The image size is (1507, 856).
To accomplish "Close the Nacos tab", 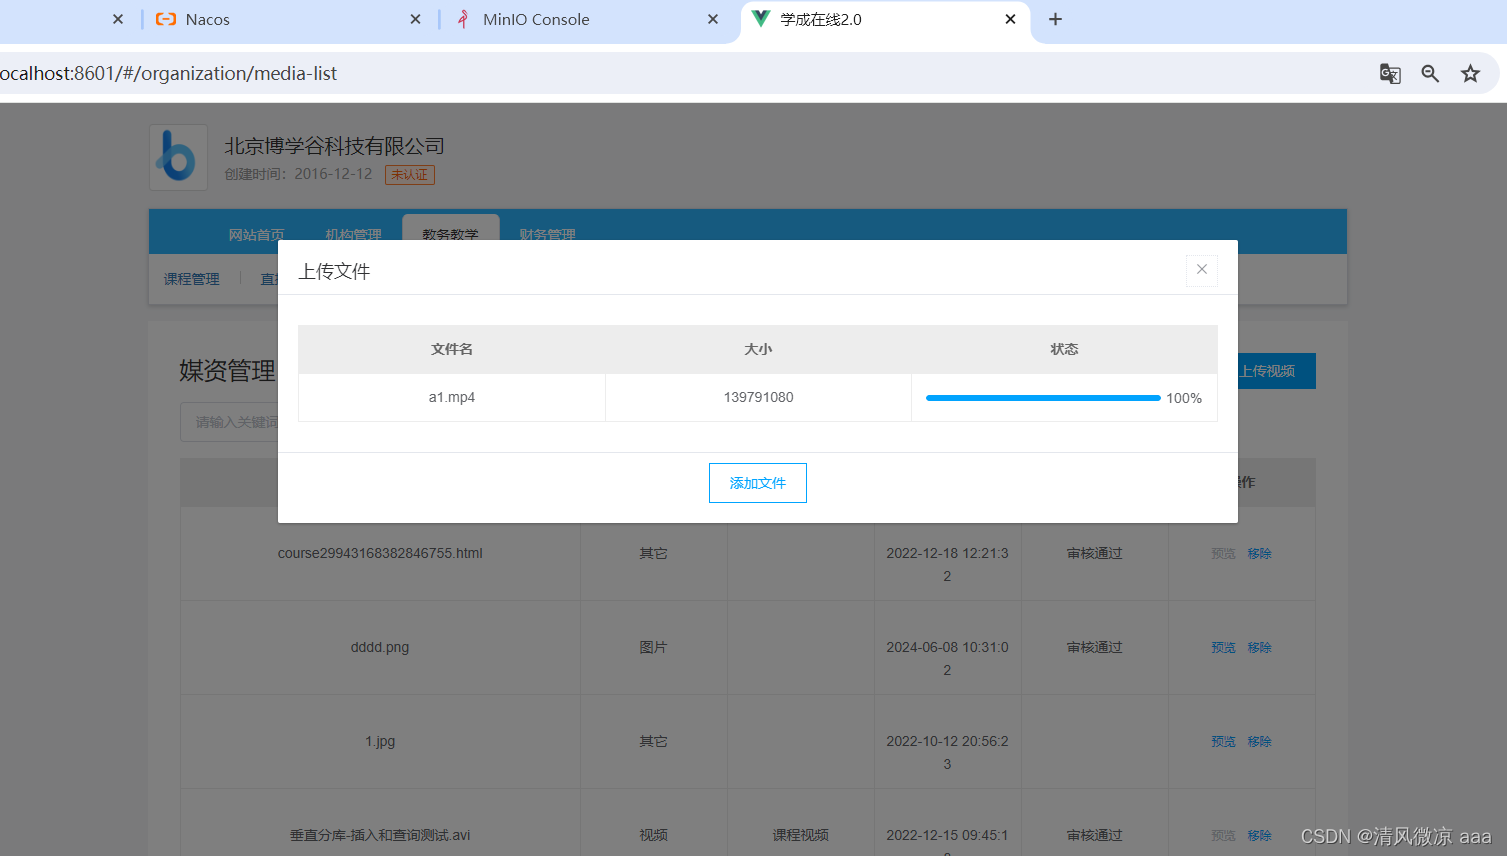I will click(415, 19).
